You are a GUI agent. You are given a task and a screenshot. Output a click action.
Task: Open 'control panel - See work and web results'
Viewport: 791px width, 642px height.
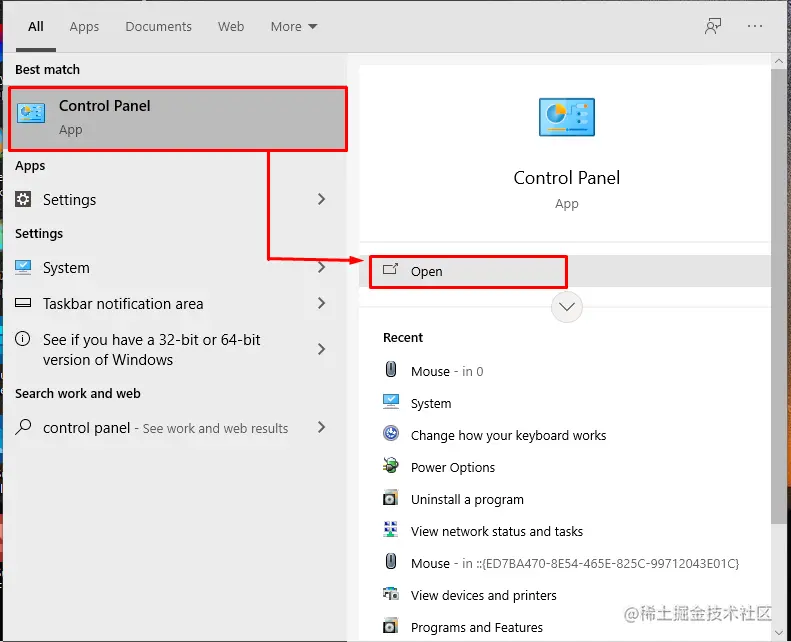coord(175,428)
